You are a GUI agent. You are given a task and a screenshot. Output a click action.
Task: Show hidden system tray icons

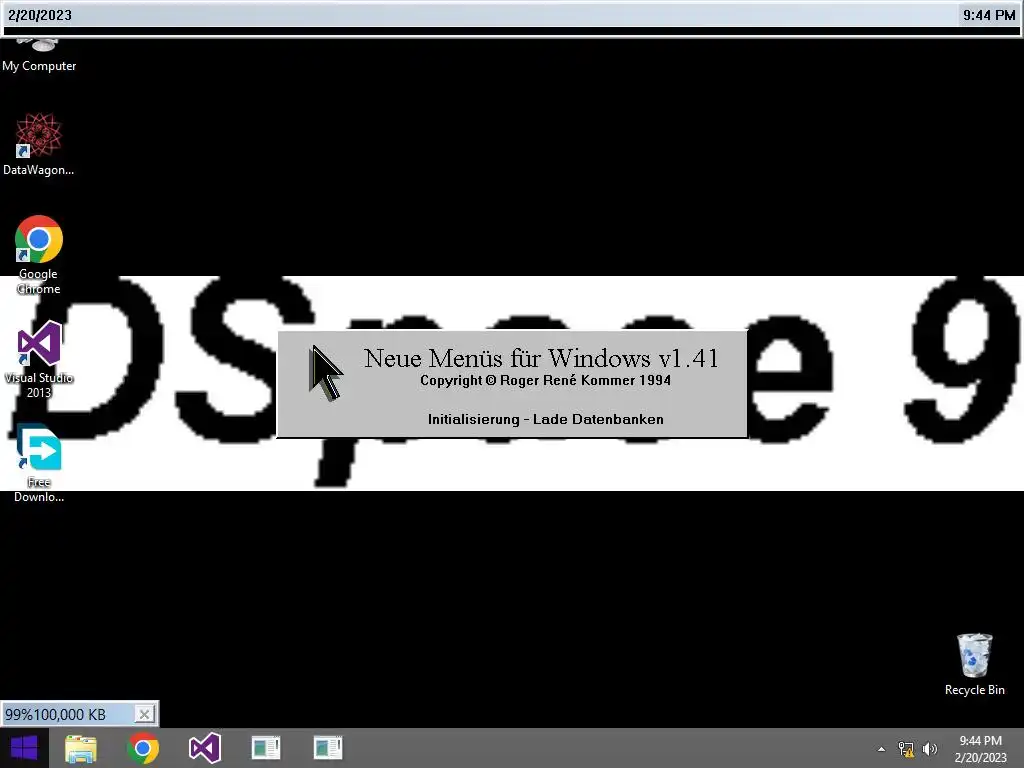click(x=882, y=749)
